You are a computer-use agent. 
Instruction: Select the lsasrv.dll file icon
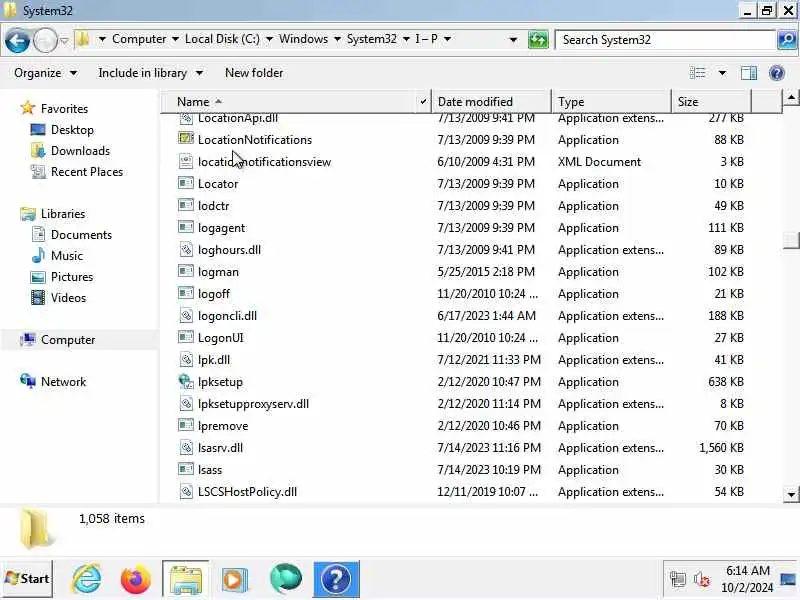point(186,447)
